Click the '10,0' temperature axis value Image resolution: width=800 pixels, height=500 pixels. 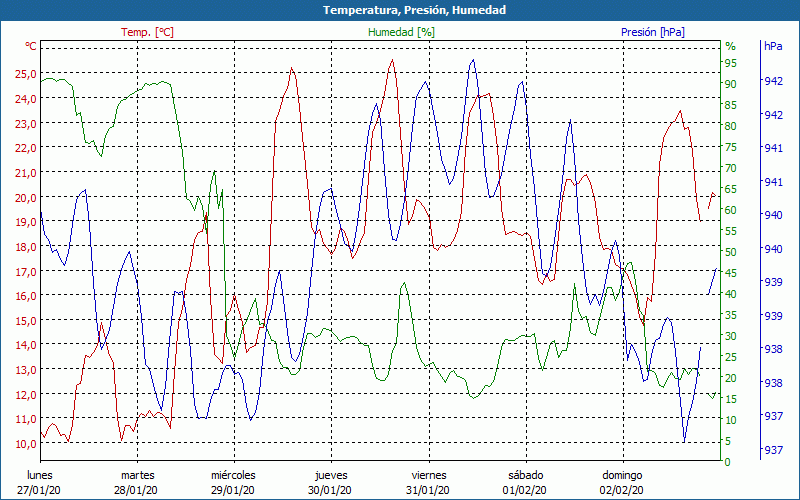26,444
